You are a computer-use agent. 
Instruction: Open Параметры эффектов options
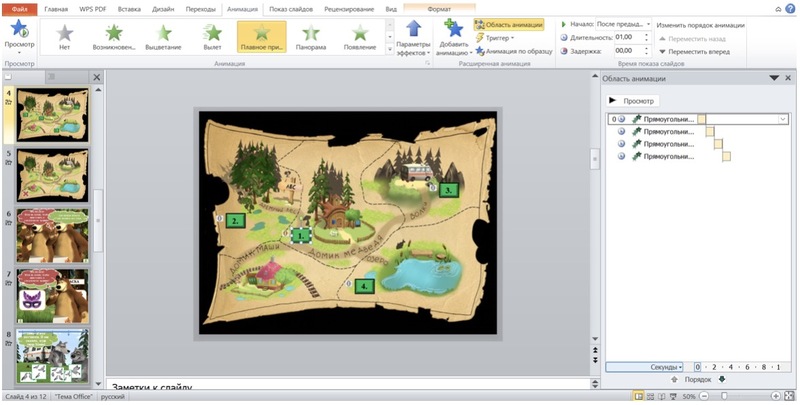point(413,37)
